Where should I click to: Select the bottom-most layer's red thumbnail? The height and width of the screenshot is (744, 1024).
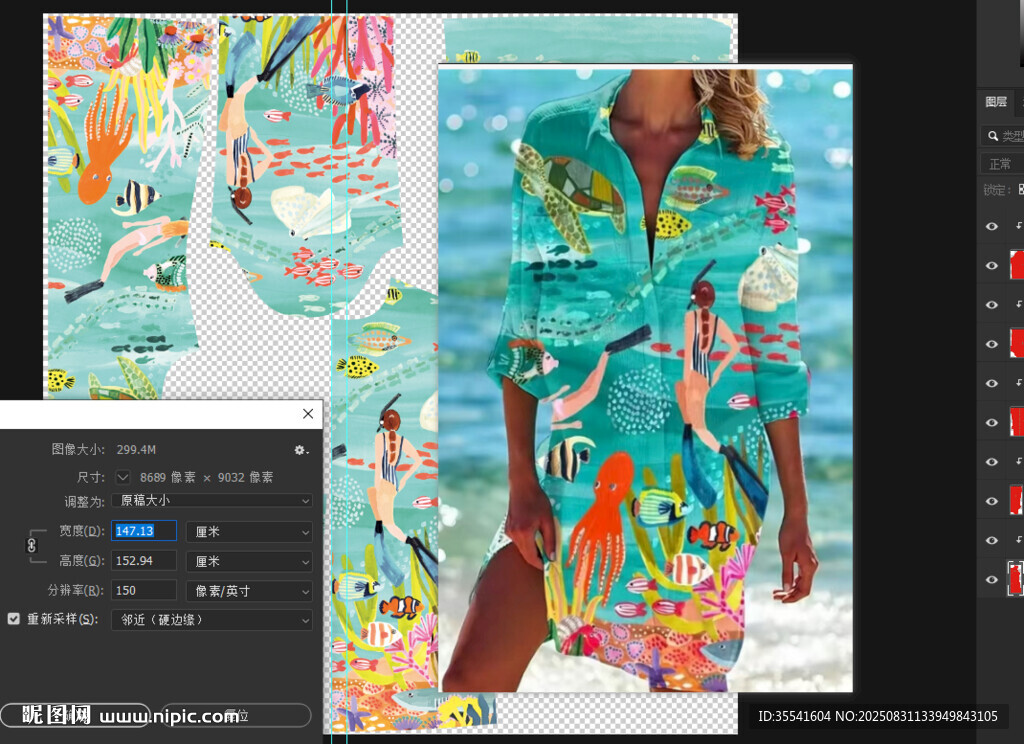(x=1016, y=579)
